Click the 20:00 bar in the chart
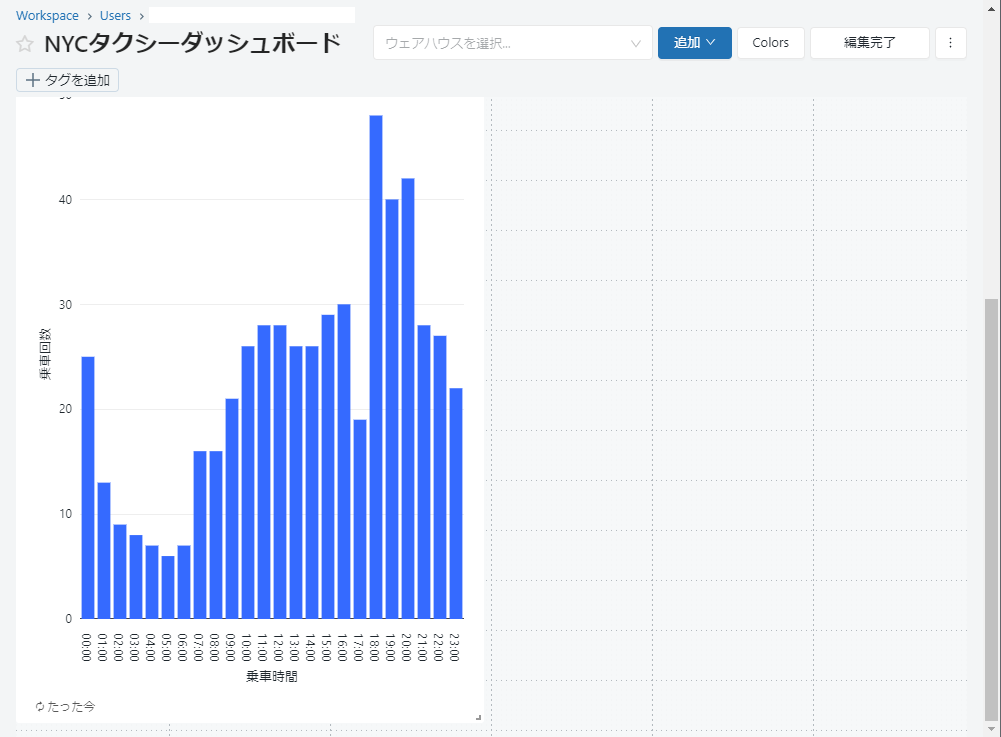This screenshot has width=1001, height=737. [408, 398]
